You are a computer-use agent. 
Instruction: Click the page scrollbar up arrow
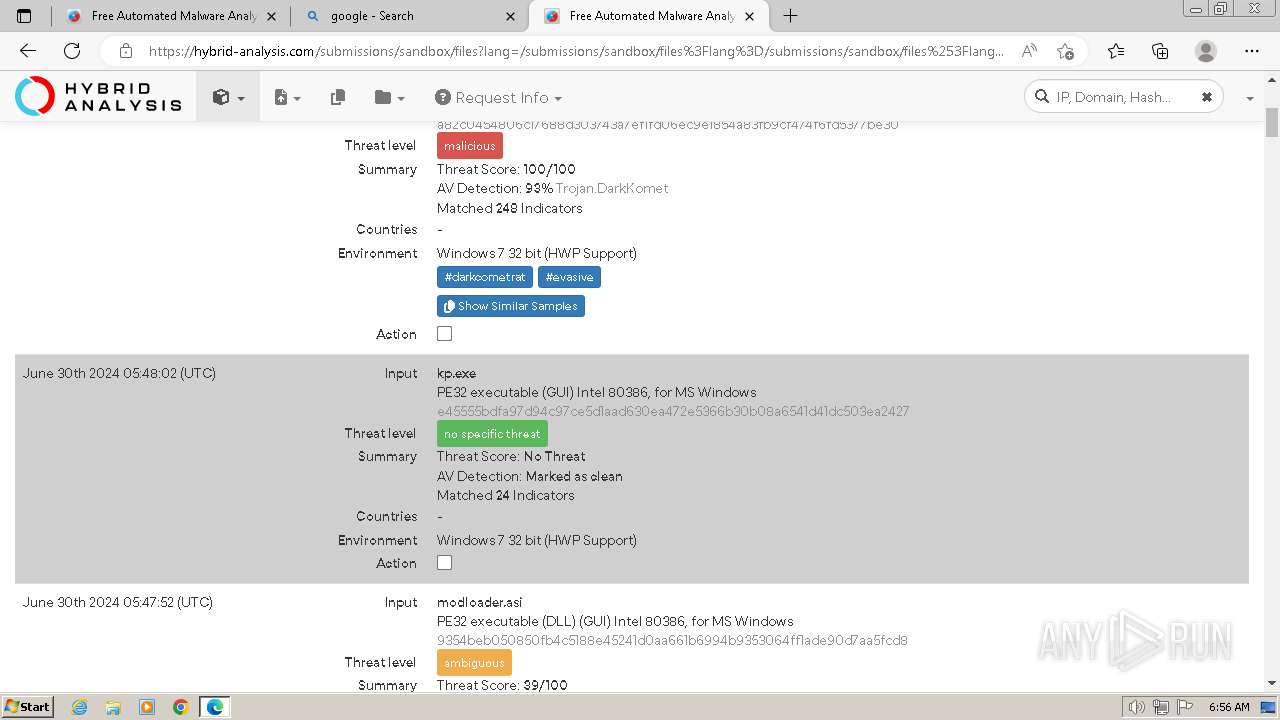coord(1272,81)
